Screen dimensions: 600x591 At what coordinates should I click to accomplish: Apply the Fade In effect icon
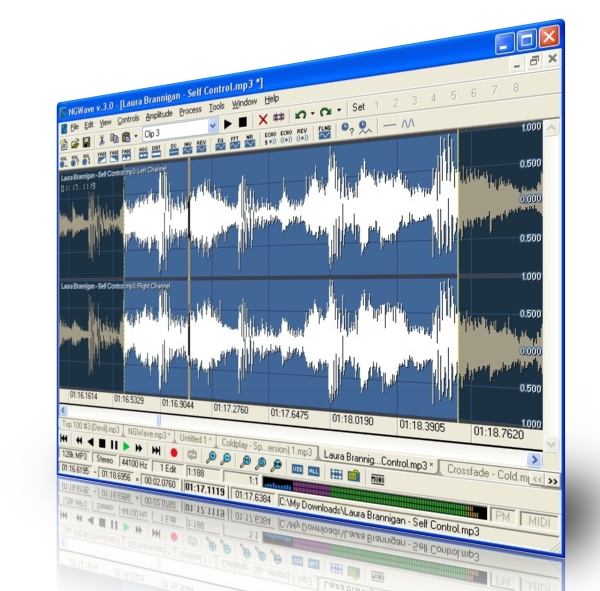tap(102, 158)
